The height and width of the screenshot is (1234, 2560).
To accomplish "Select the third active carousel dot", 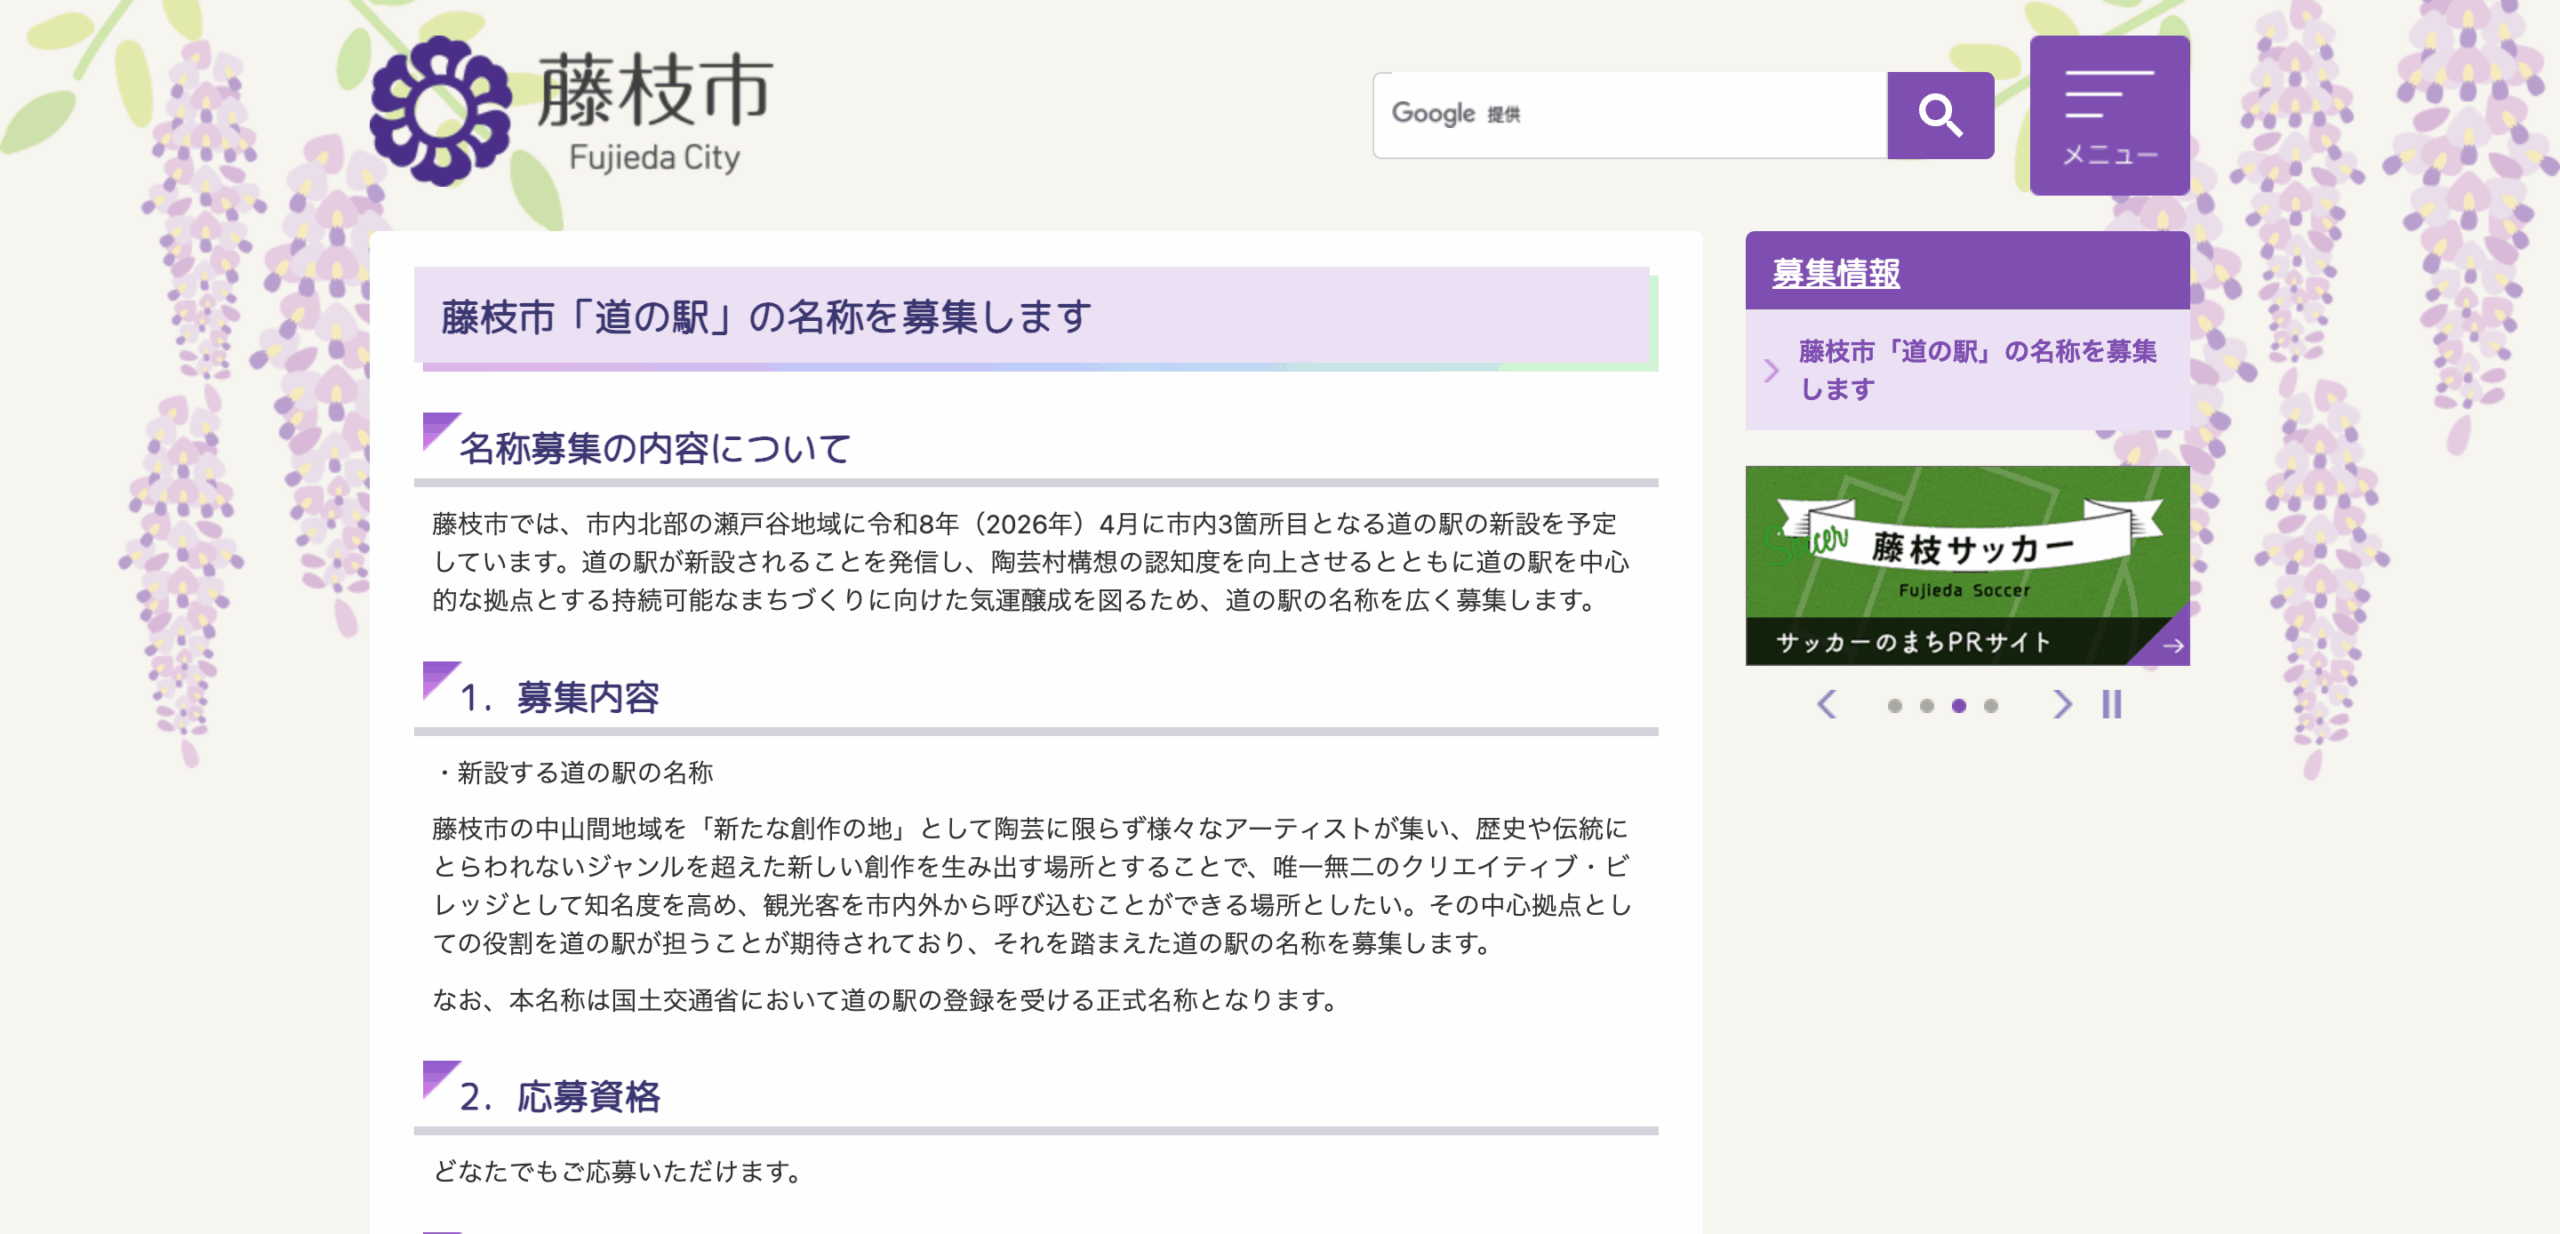I will [1958, 706].
